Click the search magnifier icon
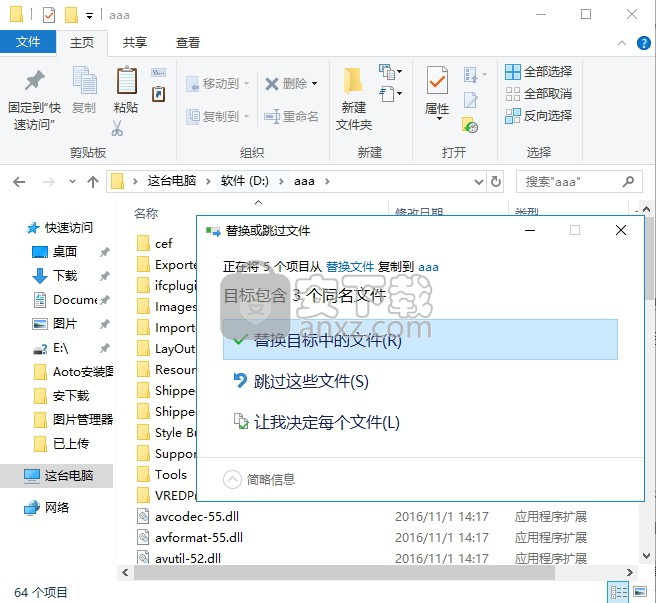656x603 pixels. pos(628,181)
